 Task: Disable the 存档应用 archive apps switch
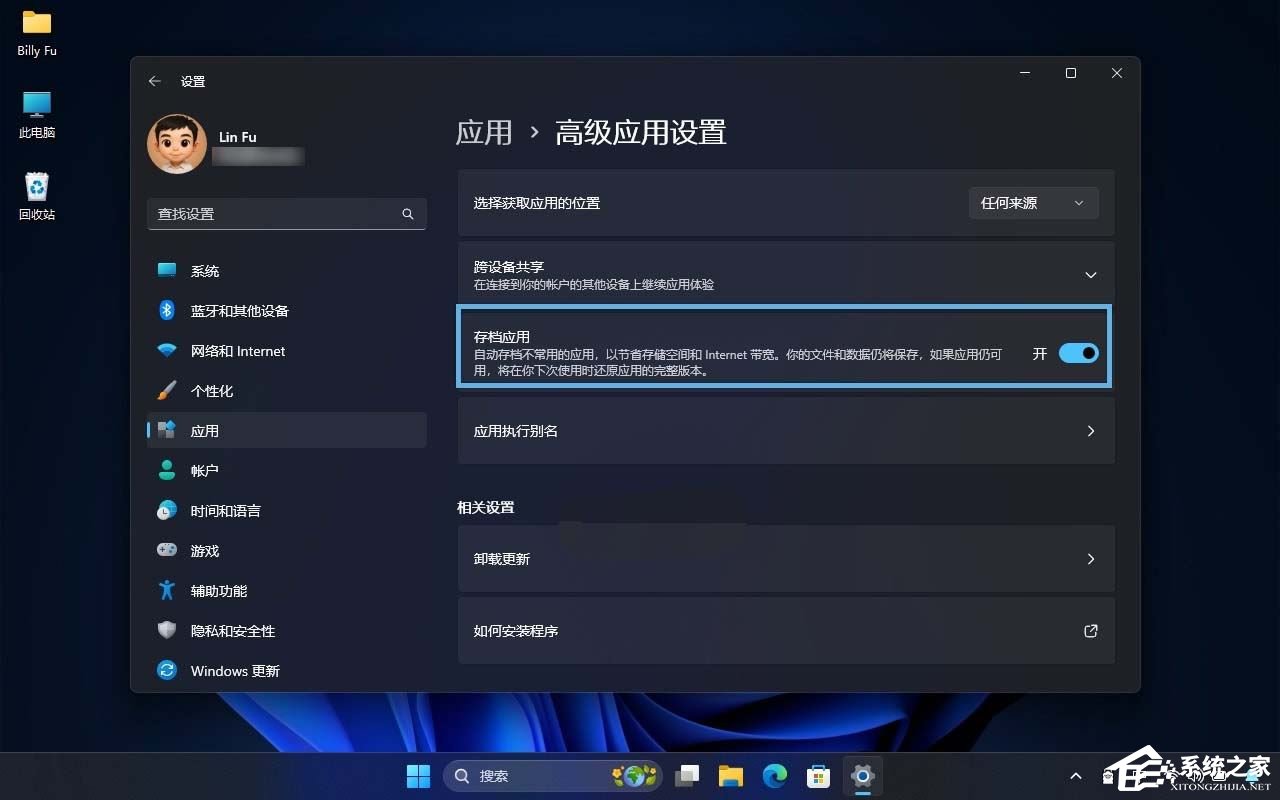coord(1078,353)
